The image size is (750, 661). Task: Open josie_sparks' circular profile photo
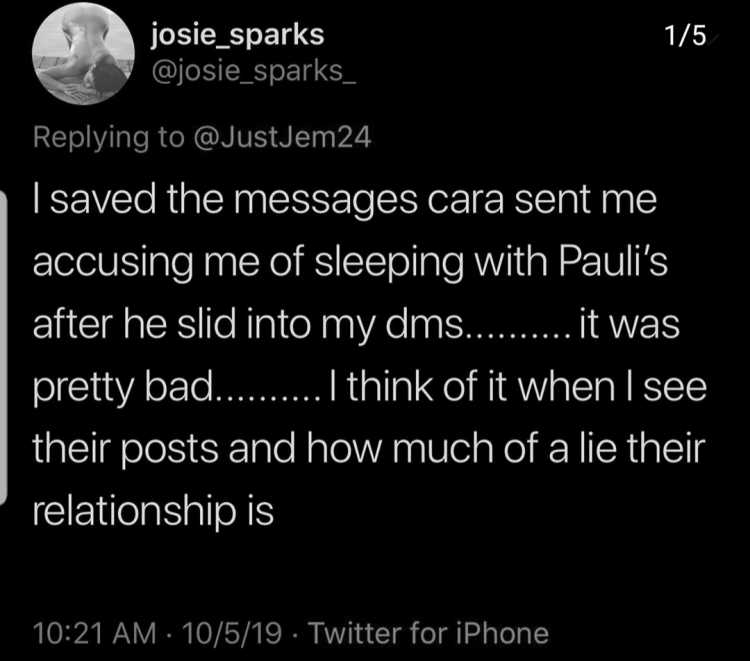tap(83, 54)
